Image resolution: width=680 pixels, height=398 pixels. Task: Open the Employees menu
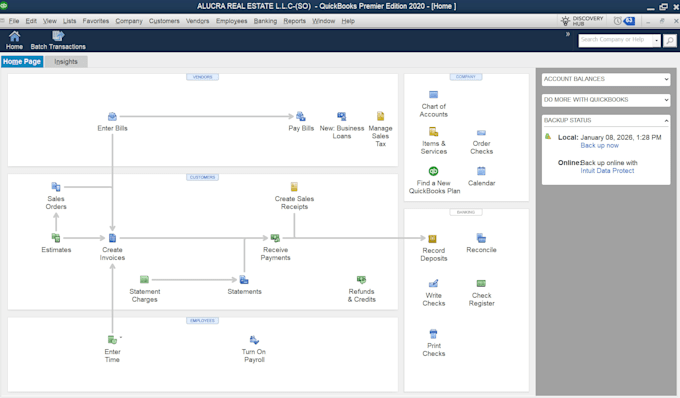click(x=232, y=21)
